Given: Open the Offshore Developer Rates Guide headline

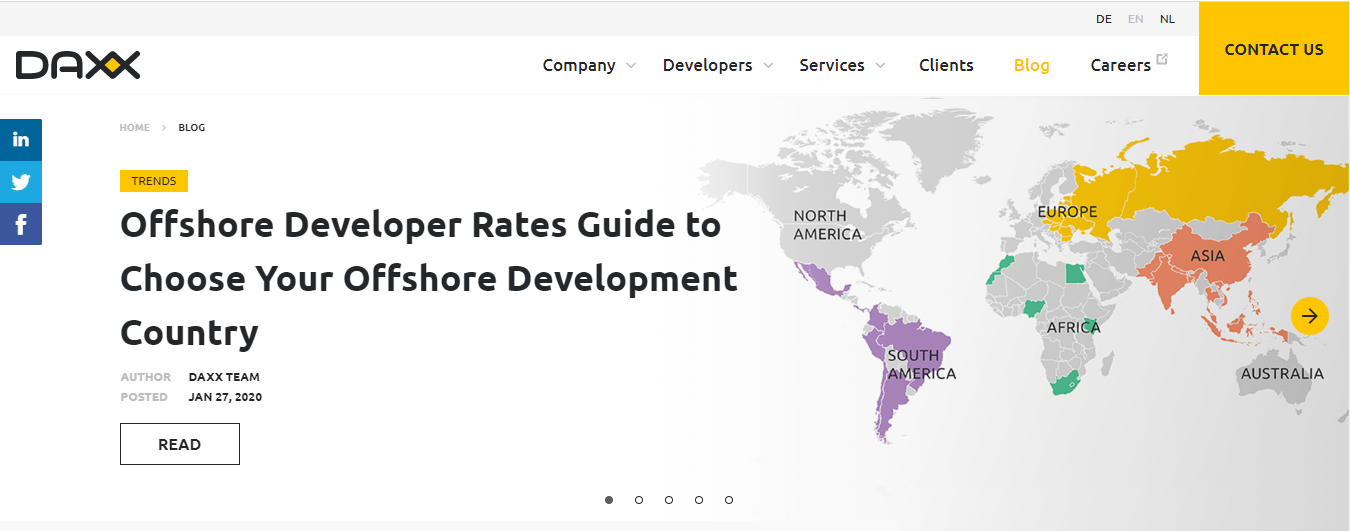Looking at the screenshot, I should pos(429,278).
